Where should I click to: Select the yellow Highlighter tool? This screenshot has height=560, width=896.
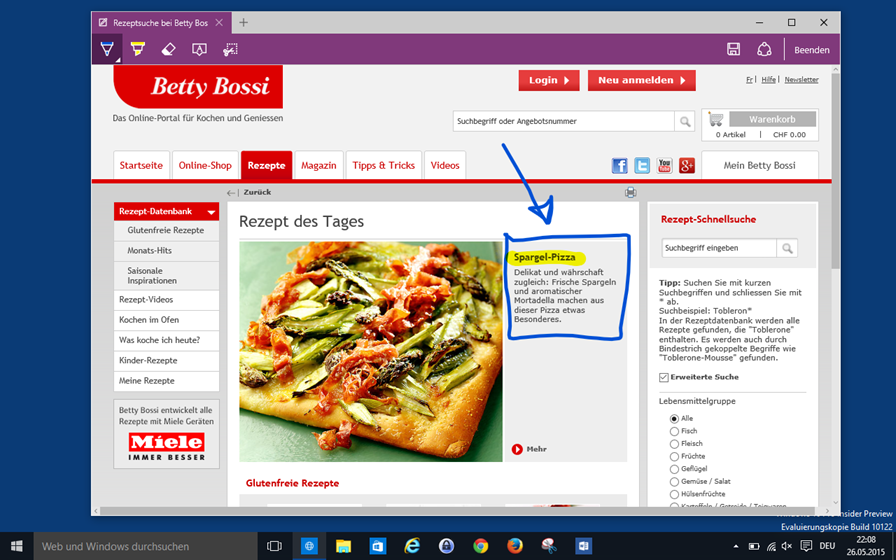138,49
